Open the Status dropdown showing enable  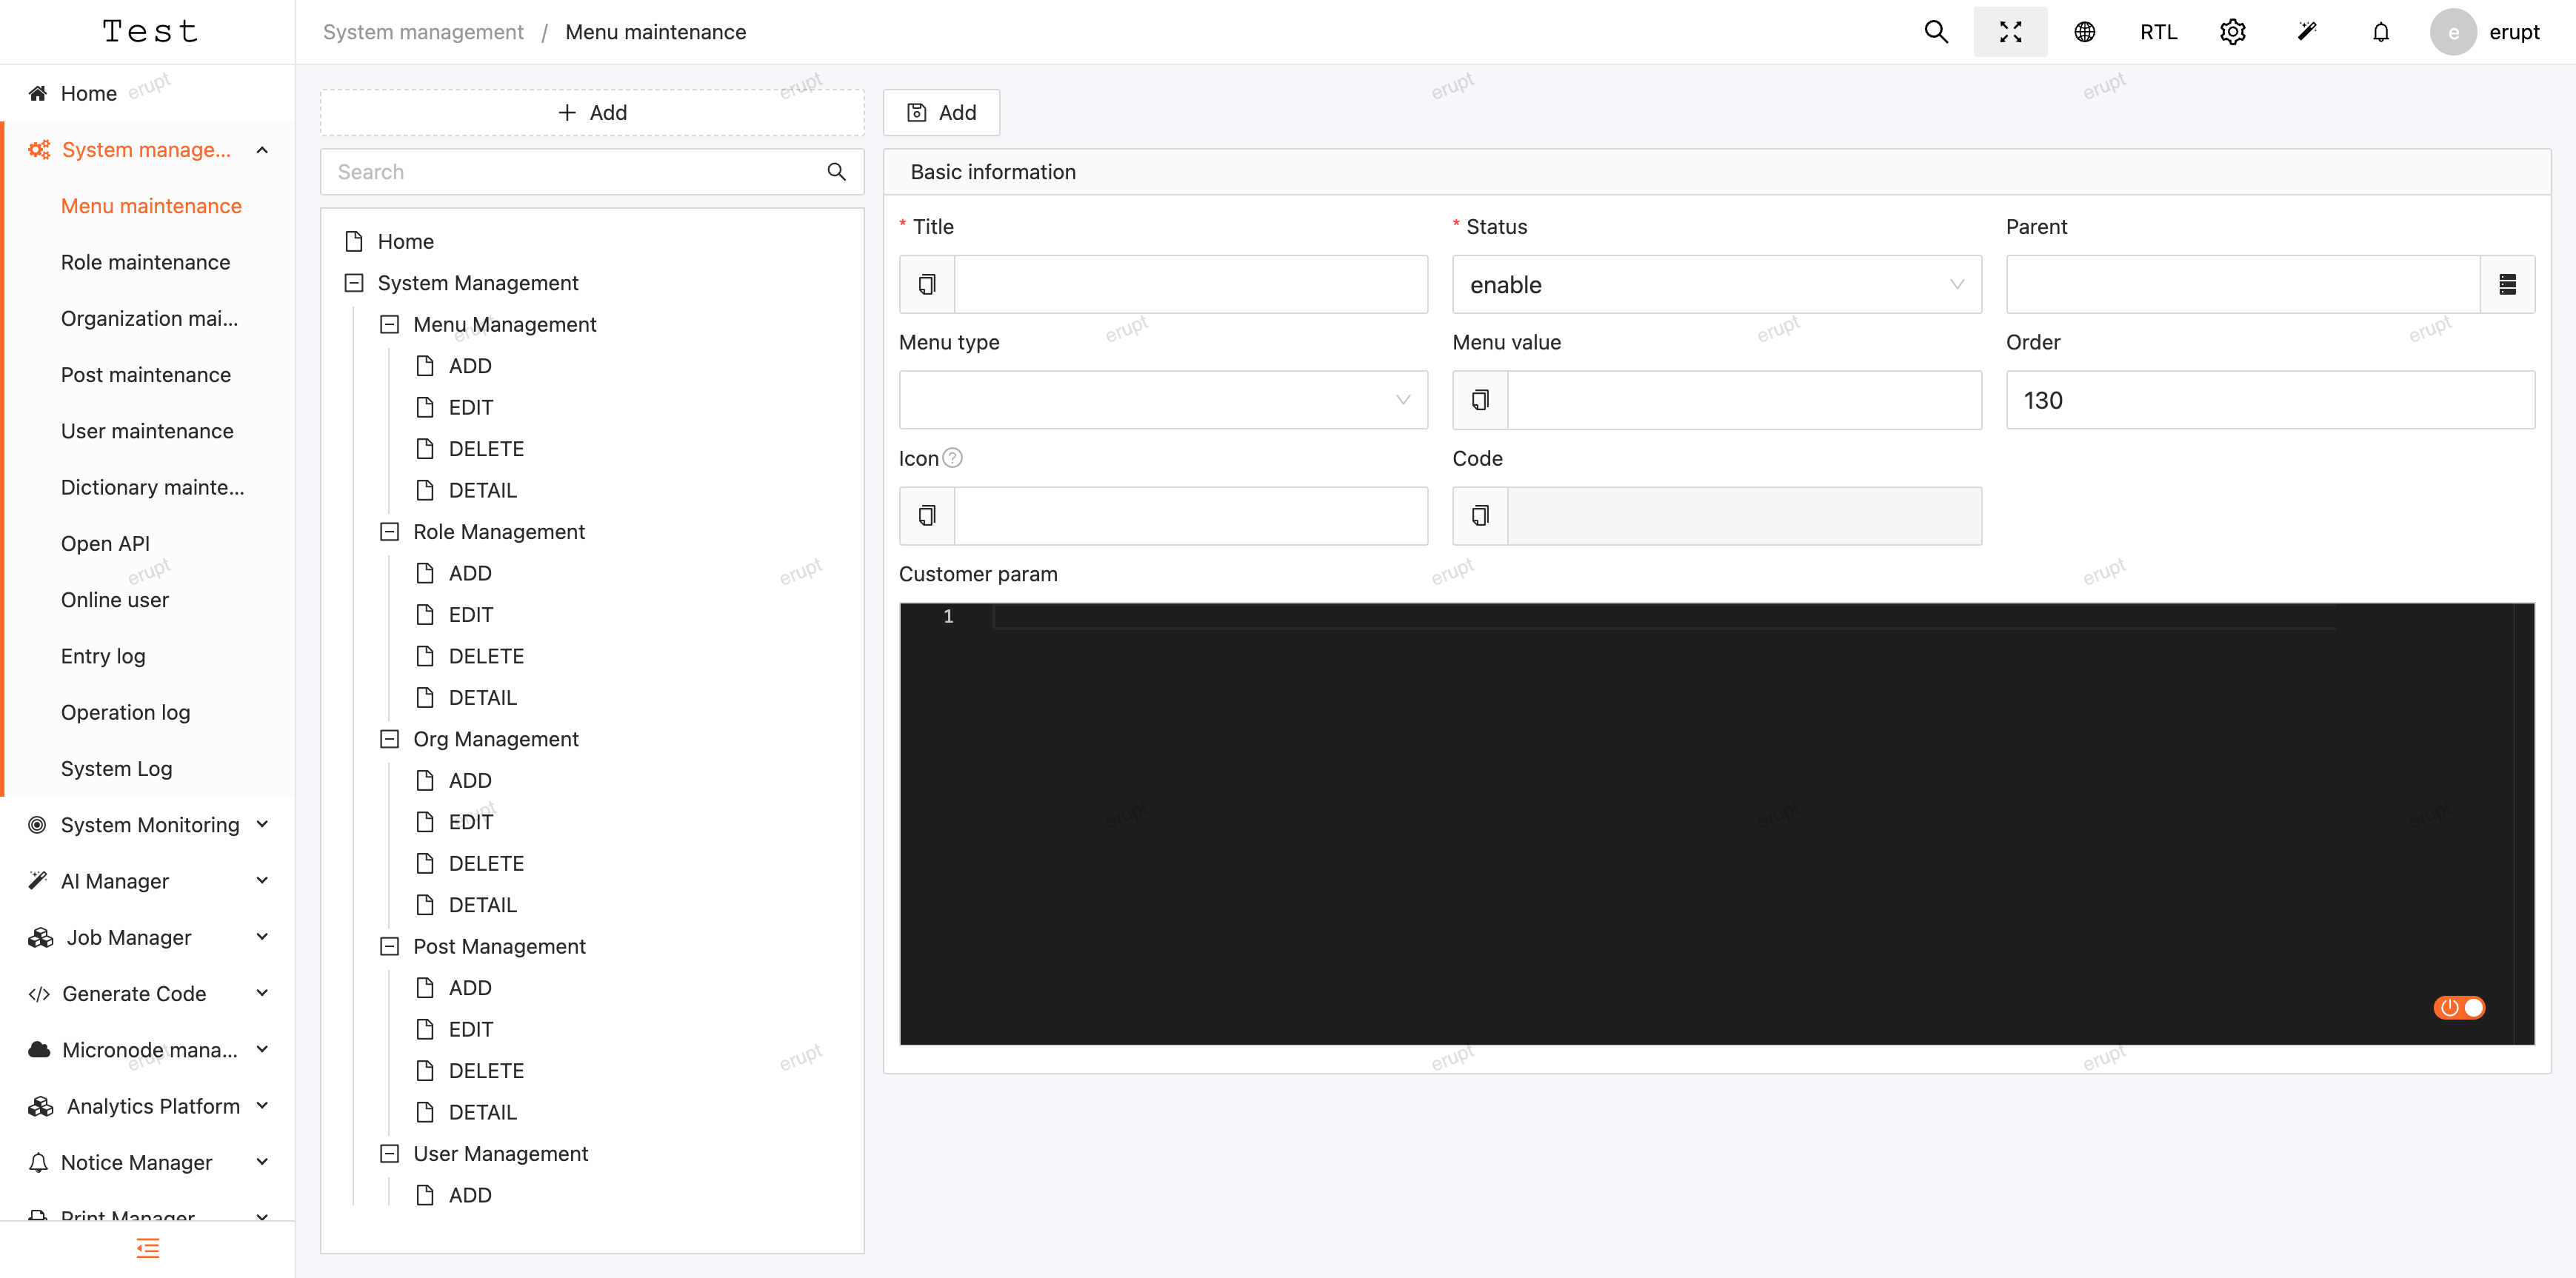tap(1716, 285)
